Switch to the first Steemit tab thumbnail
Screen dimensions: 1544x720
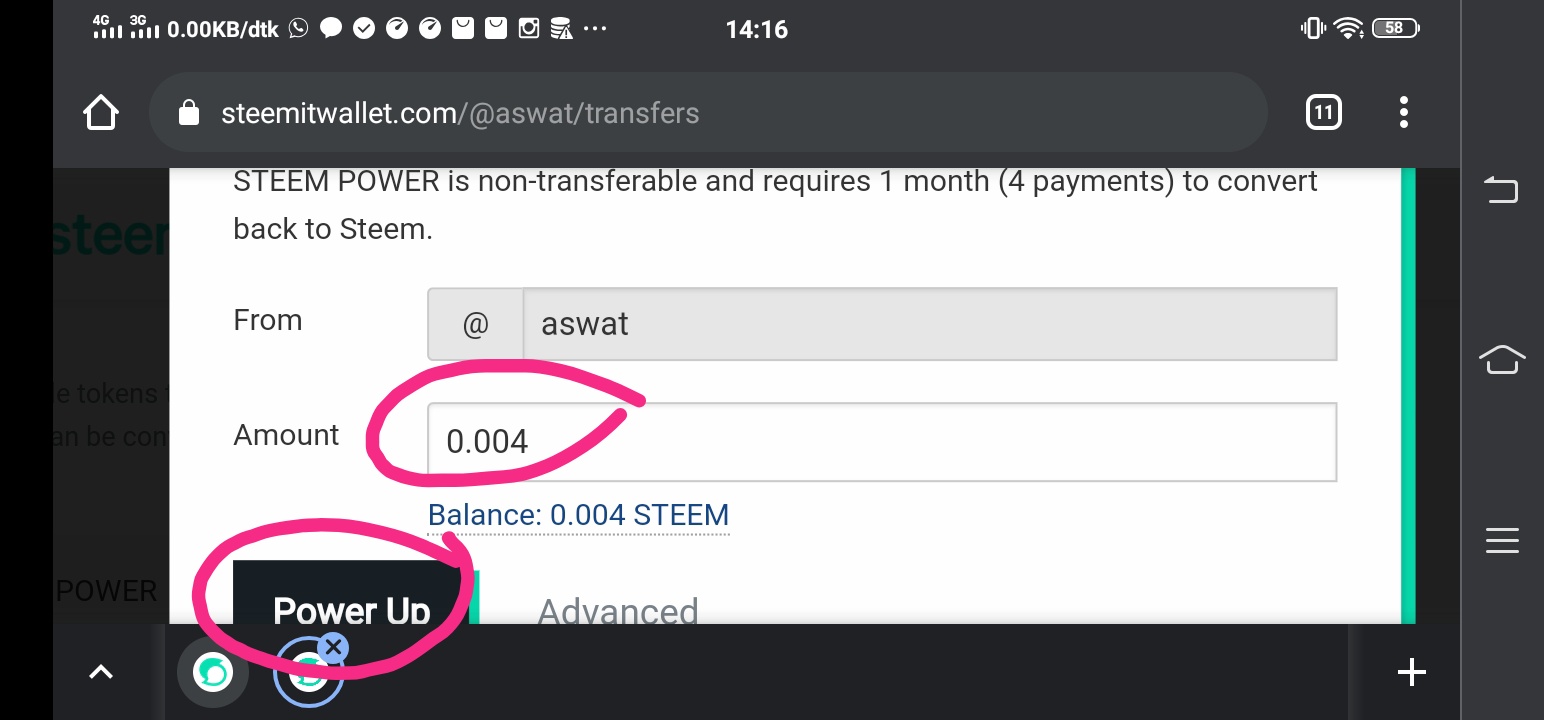click(212, 672)
